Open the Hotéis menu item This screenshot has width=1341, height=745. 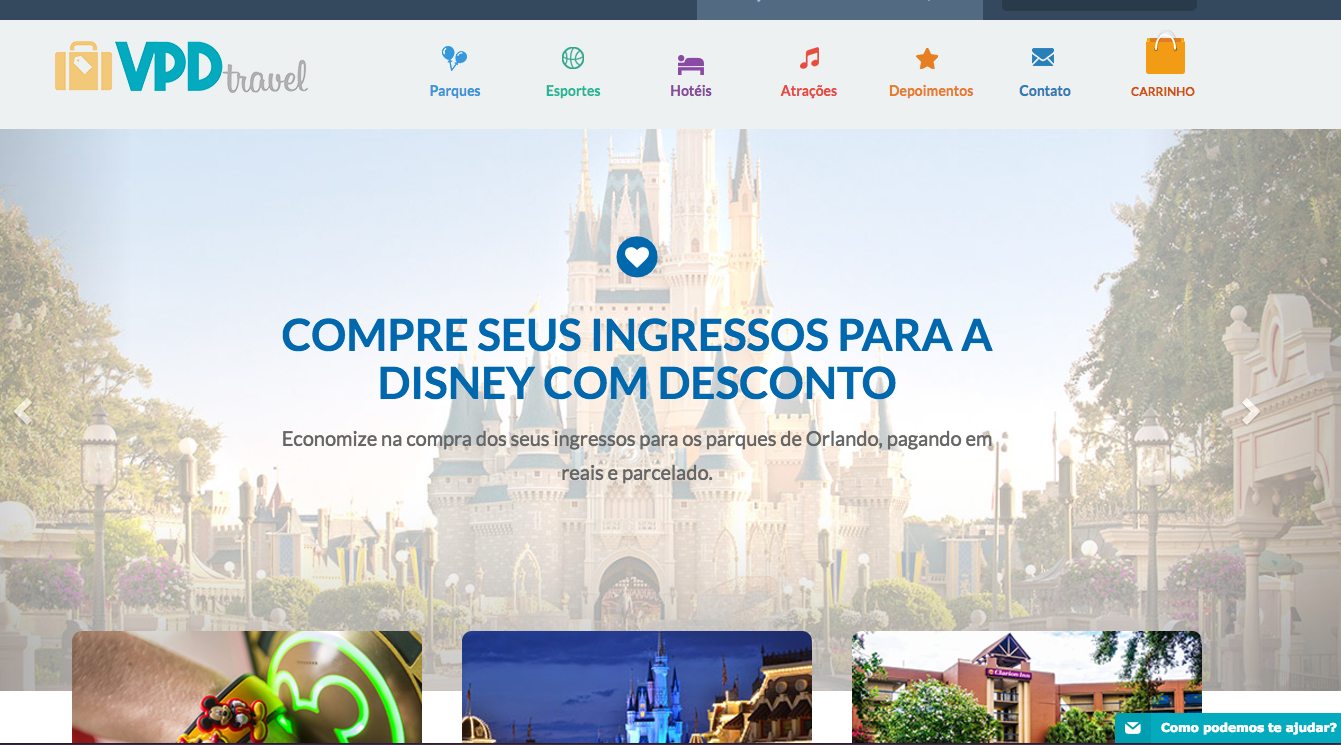(691, 91)
